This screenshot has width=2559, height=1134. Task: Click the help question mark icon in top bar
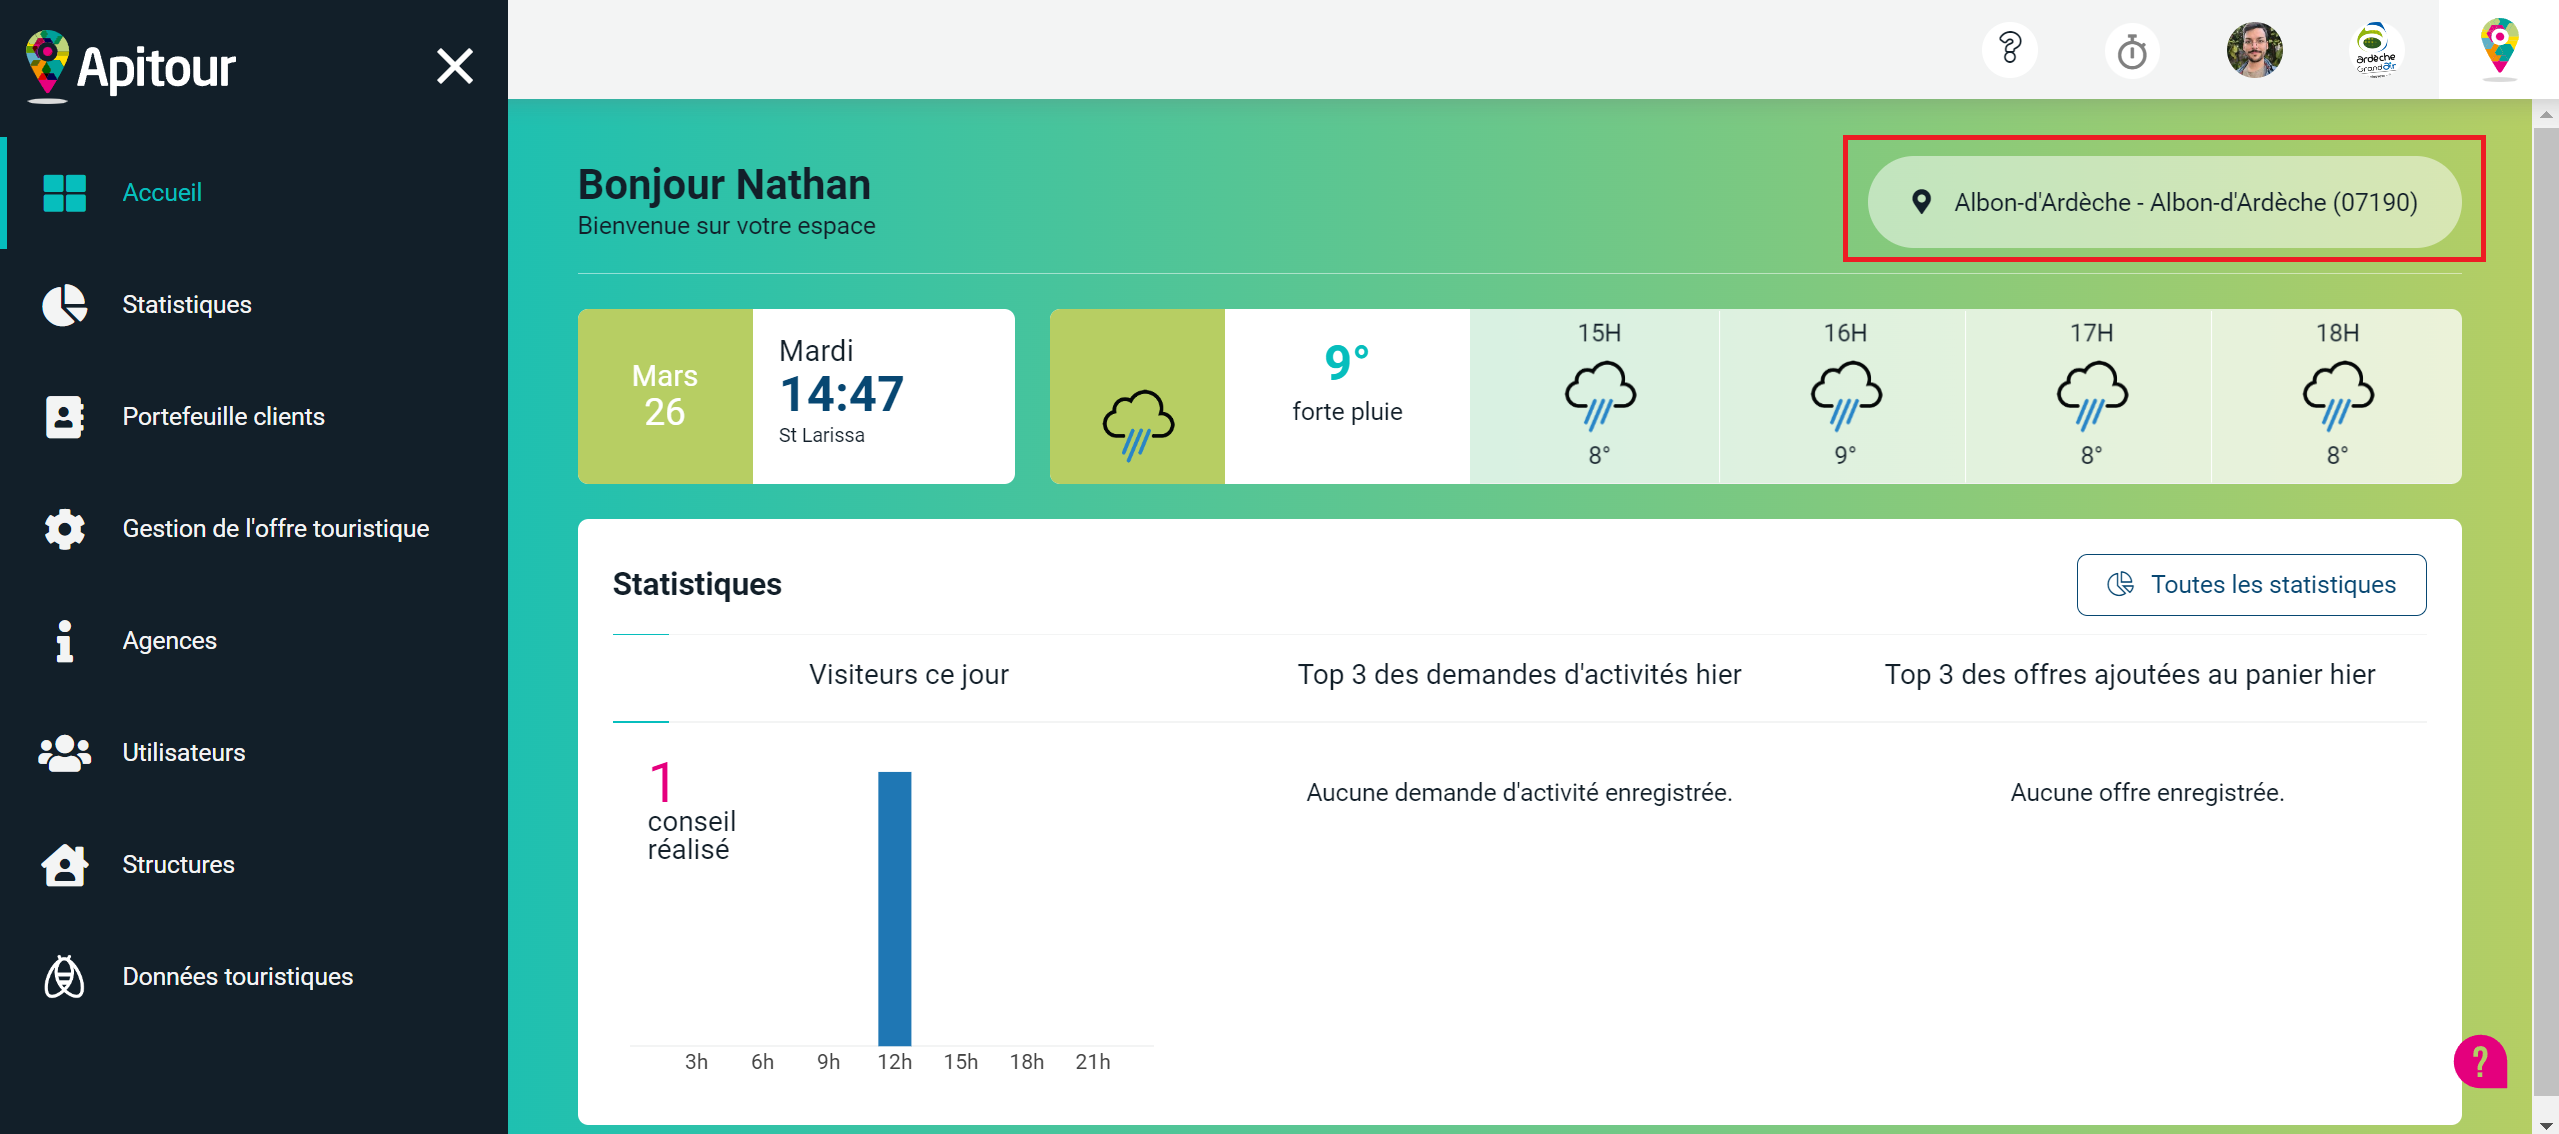(2009, 50)
